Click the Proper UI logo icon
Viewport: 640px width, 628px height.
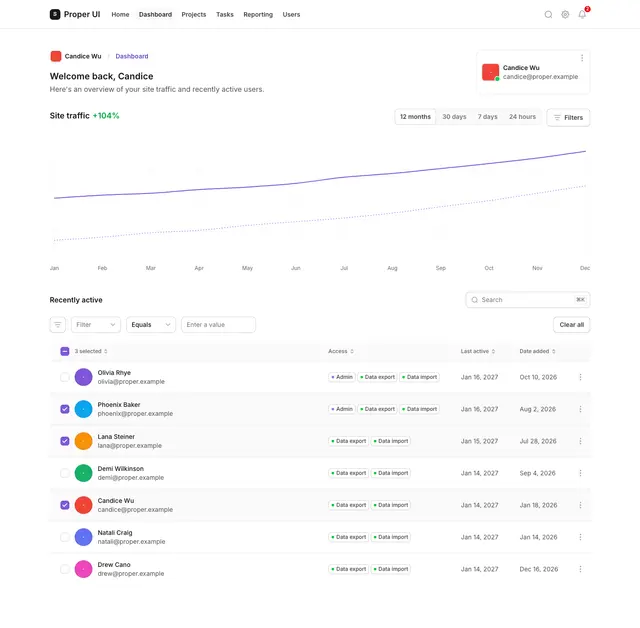(x=55, y=14)
